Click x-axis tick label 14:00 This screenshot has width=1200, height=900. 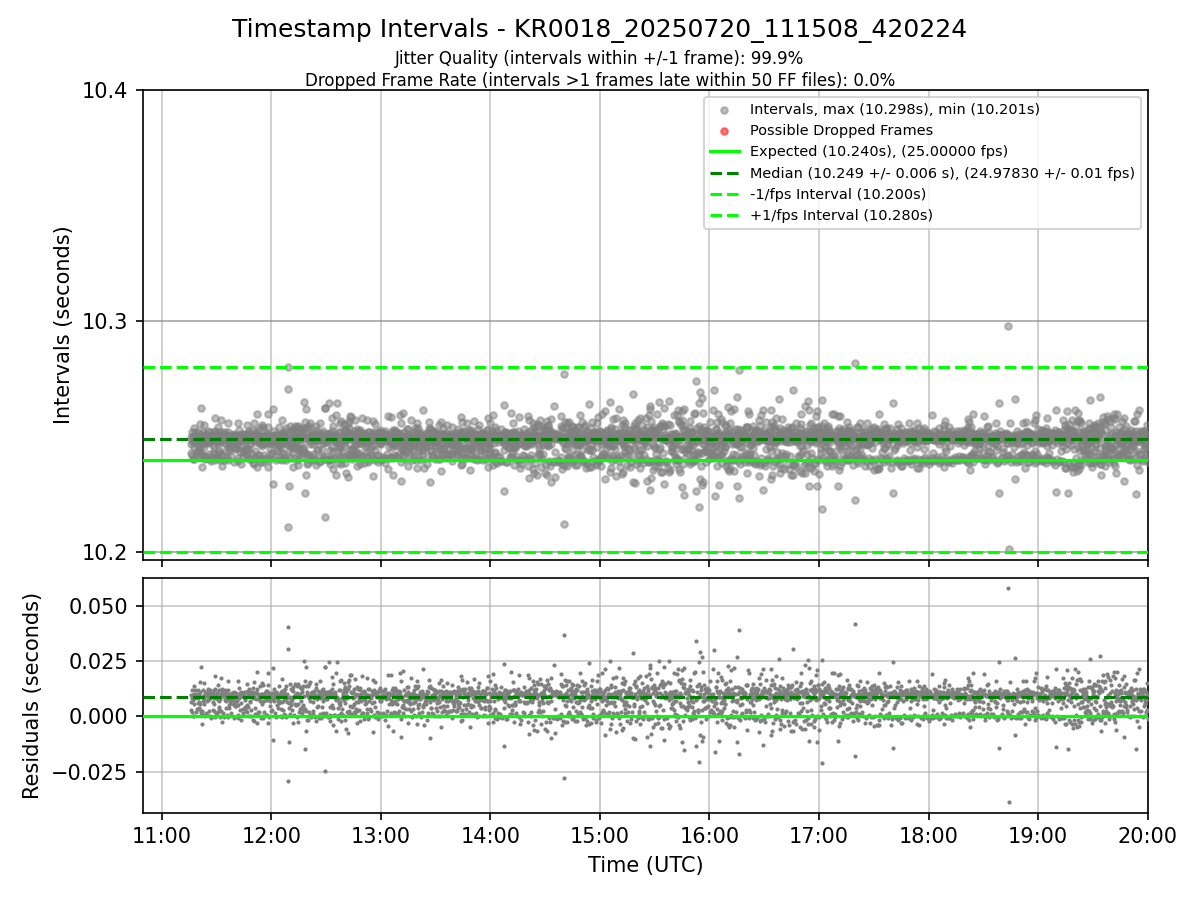490,835
